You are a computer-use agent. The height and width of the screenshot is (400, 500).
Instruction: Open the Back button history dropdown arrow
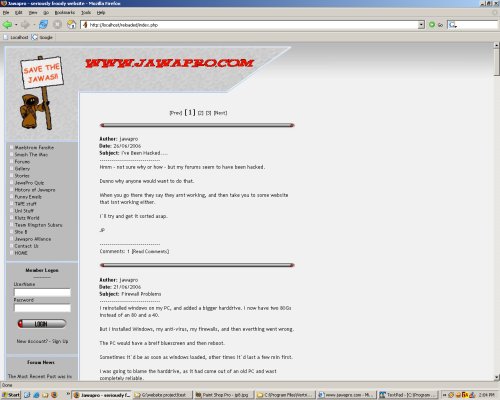click(x=16, y=25)
